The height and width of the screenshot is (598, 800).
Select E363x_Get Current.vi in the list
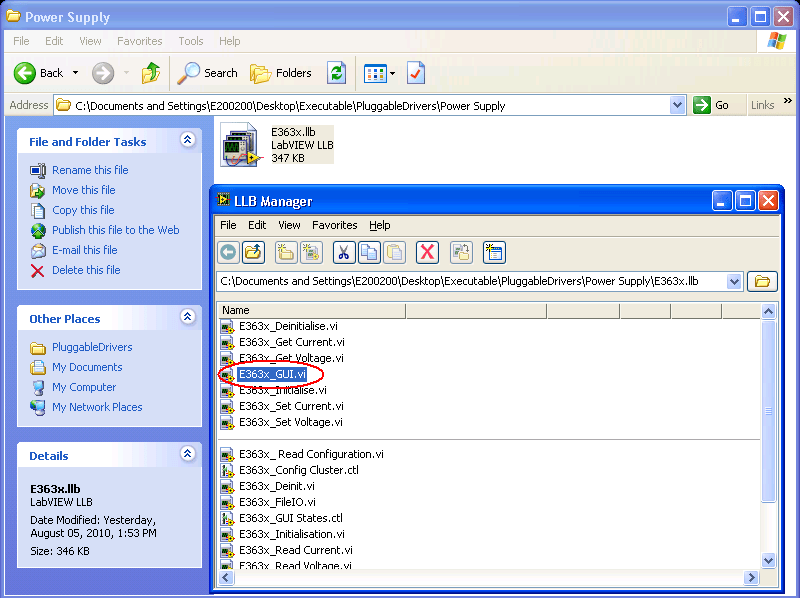point(292,342)
